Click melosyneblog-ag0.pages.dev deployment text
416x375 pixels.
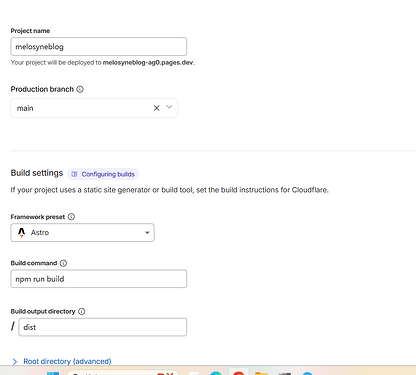click(x=148, y=62)
